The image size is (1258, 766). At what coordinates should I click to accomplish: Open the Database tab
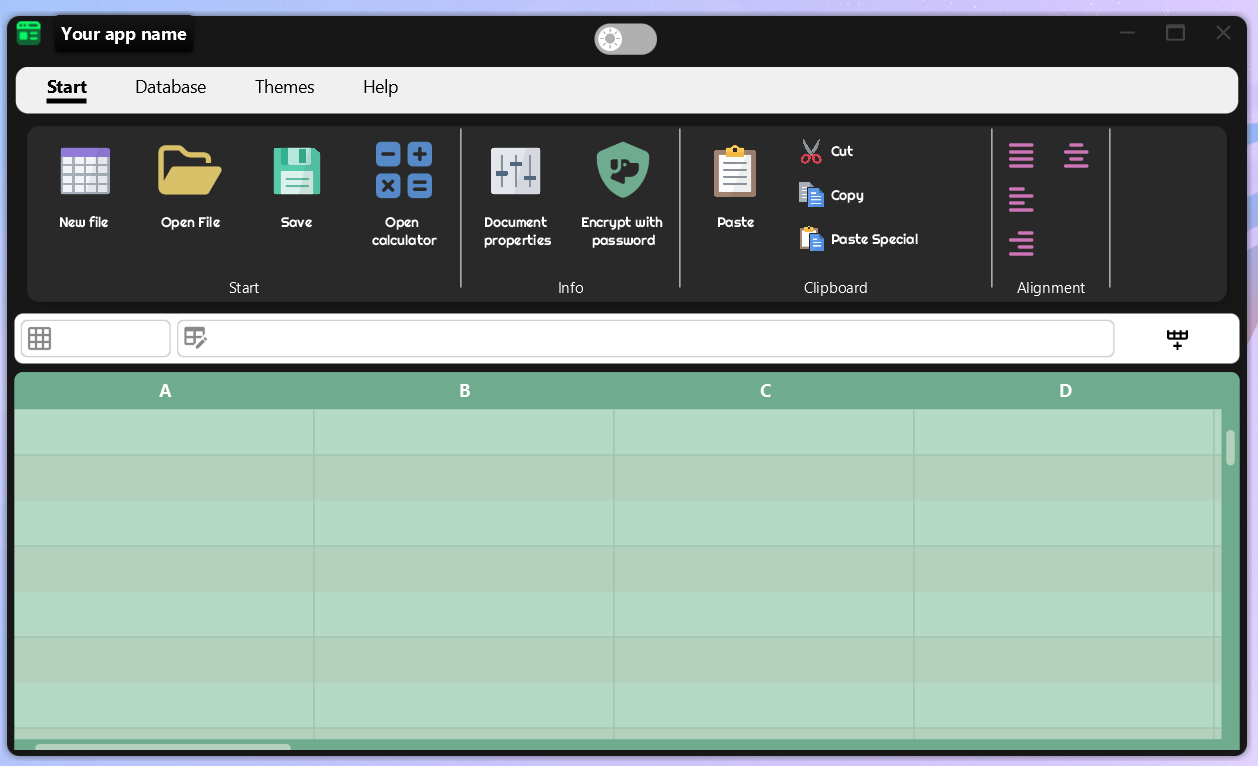point(171,87)
